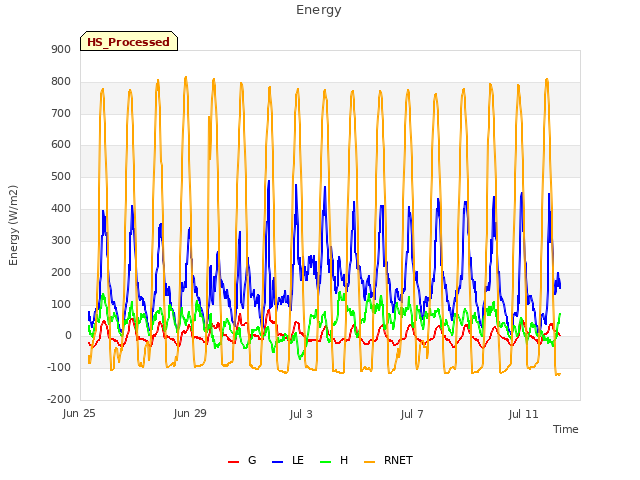The width and height of the screenshot is (640, 480).
Task: Click the -100 y-axis tick label
Action: (x=59, y=367)
